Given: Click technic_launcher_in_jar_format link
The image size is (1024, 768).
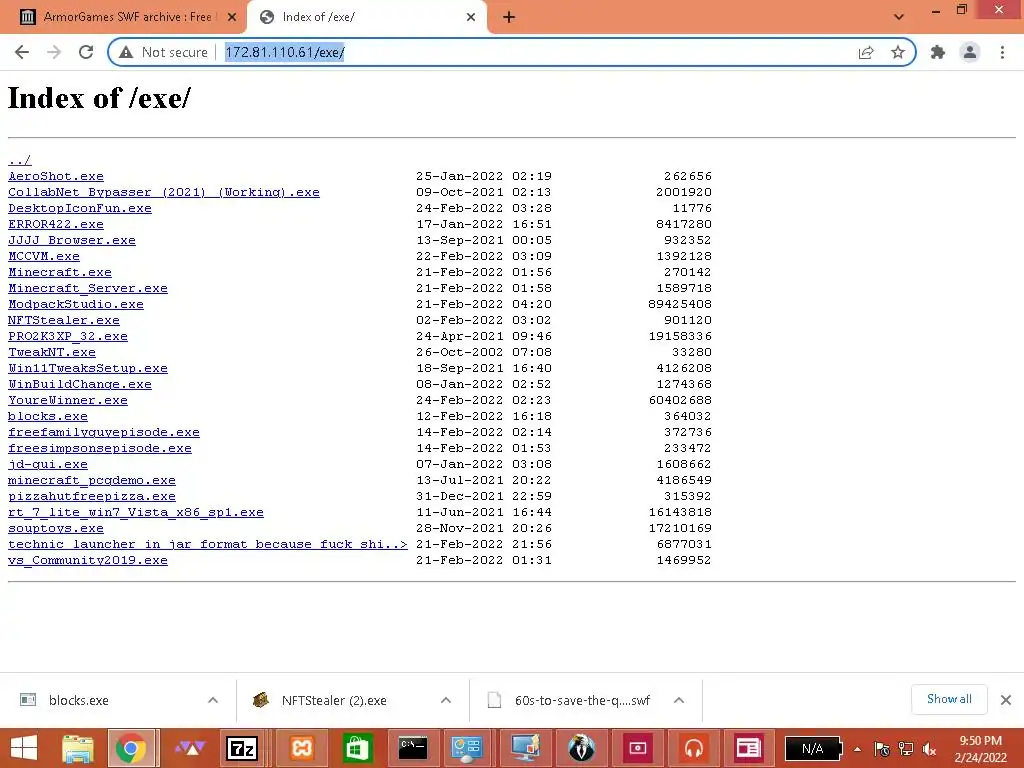Looking at the screenshot, I should (208, 544).
